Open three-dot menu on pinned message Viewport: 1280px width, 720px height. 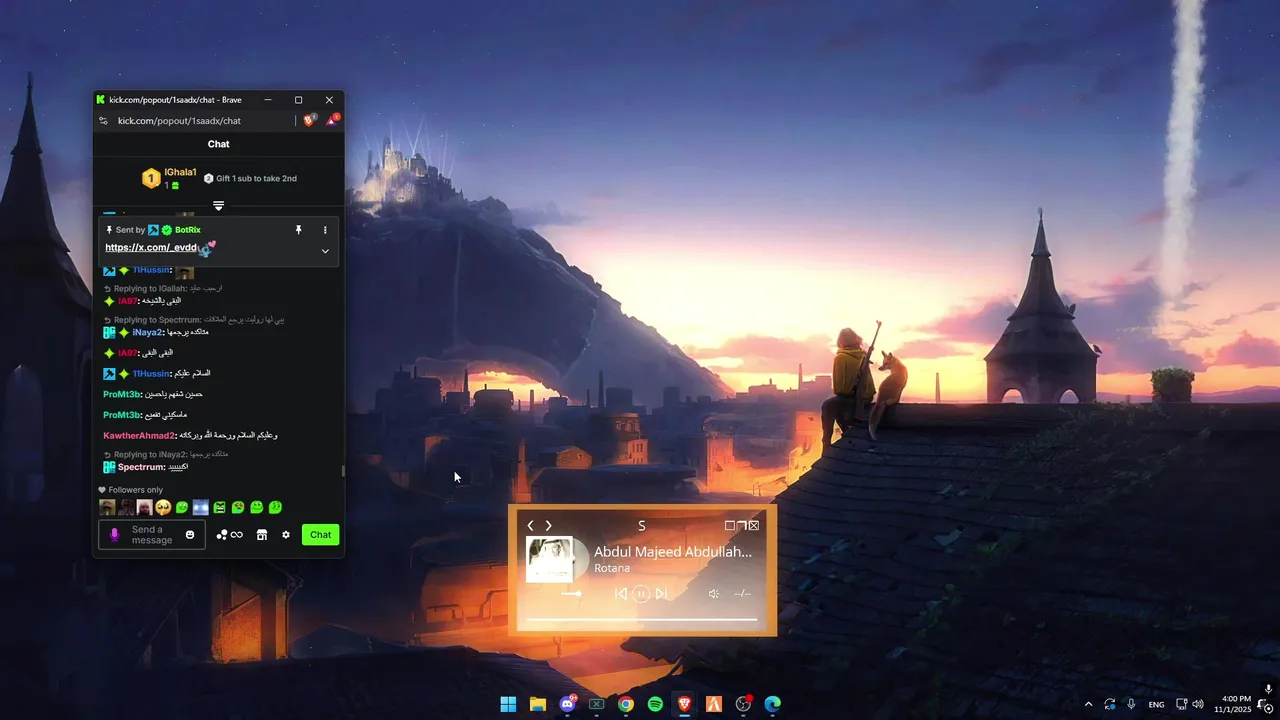tap(325, 230)
